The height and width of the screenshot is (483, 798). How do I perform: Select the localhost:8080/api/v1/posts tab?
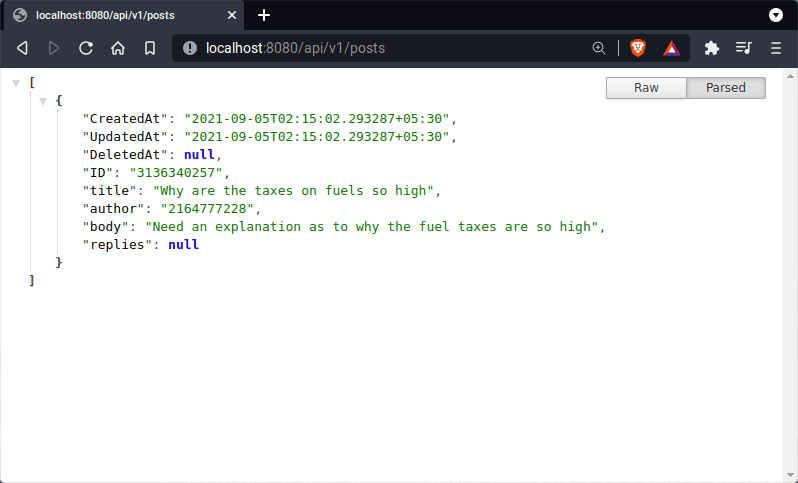pyautogui.click(x=110, y=15)
